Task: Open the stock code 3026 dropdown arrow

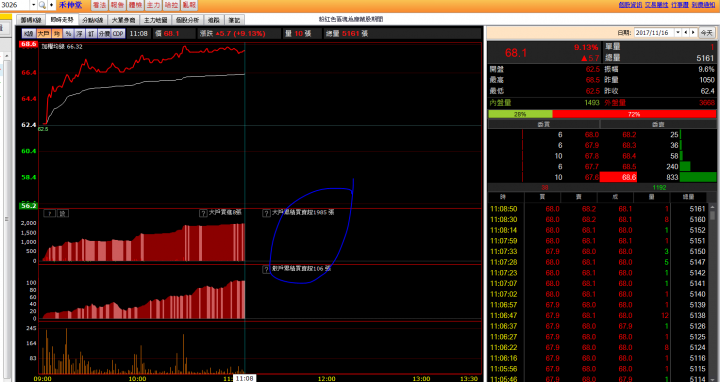Action: click(34, 5)
